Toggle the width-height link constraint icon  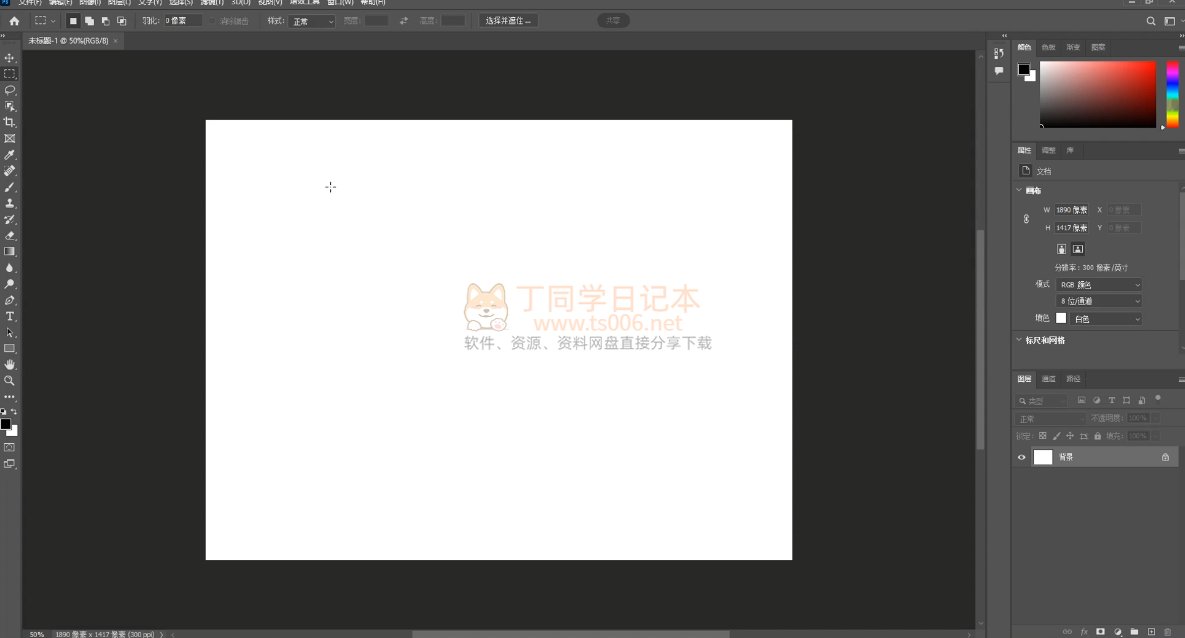coord(1026,219)
